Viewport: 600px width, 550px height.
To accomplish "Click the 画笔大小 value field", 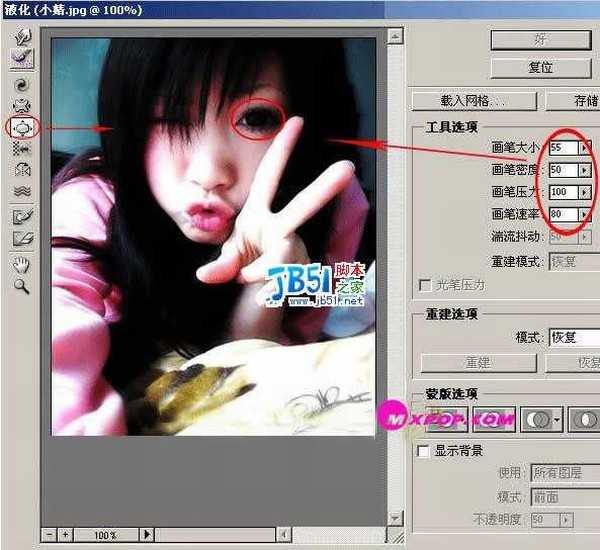I will point(563,147).
